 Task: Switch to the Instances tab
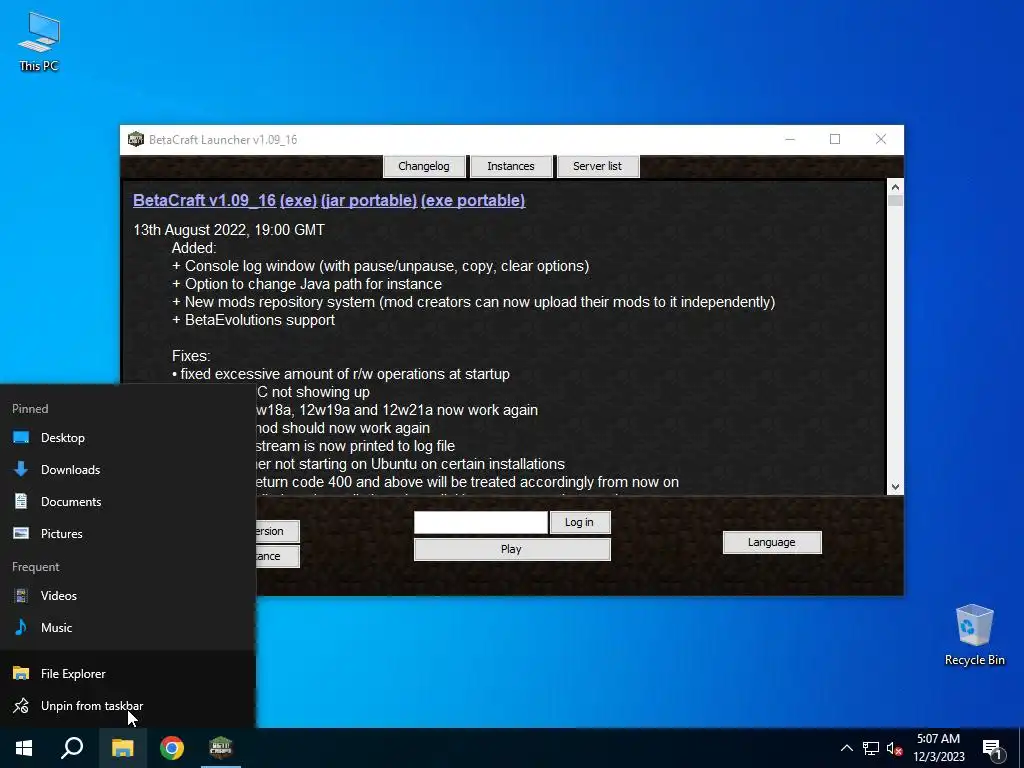[x=511, y=167]
